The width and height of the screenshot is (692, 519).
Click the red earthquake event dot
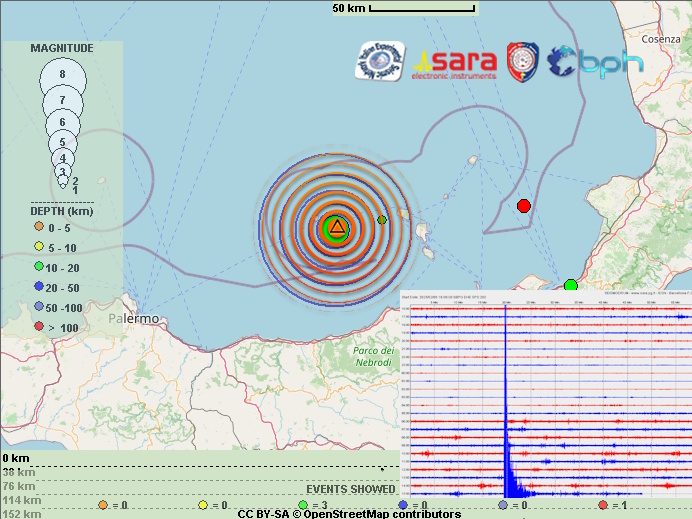pos(523,206)
